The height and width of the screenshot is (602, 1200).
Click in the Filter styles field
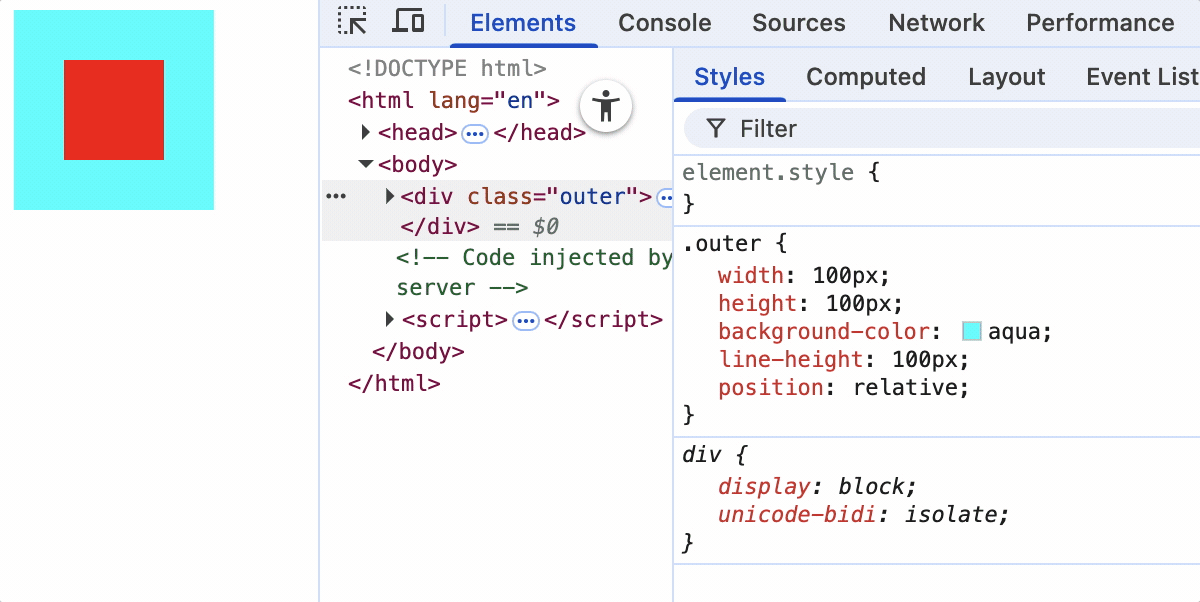[940, 128]
